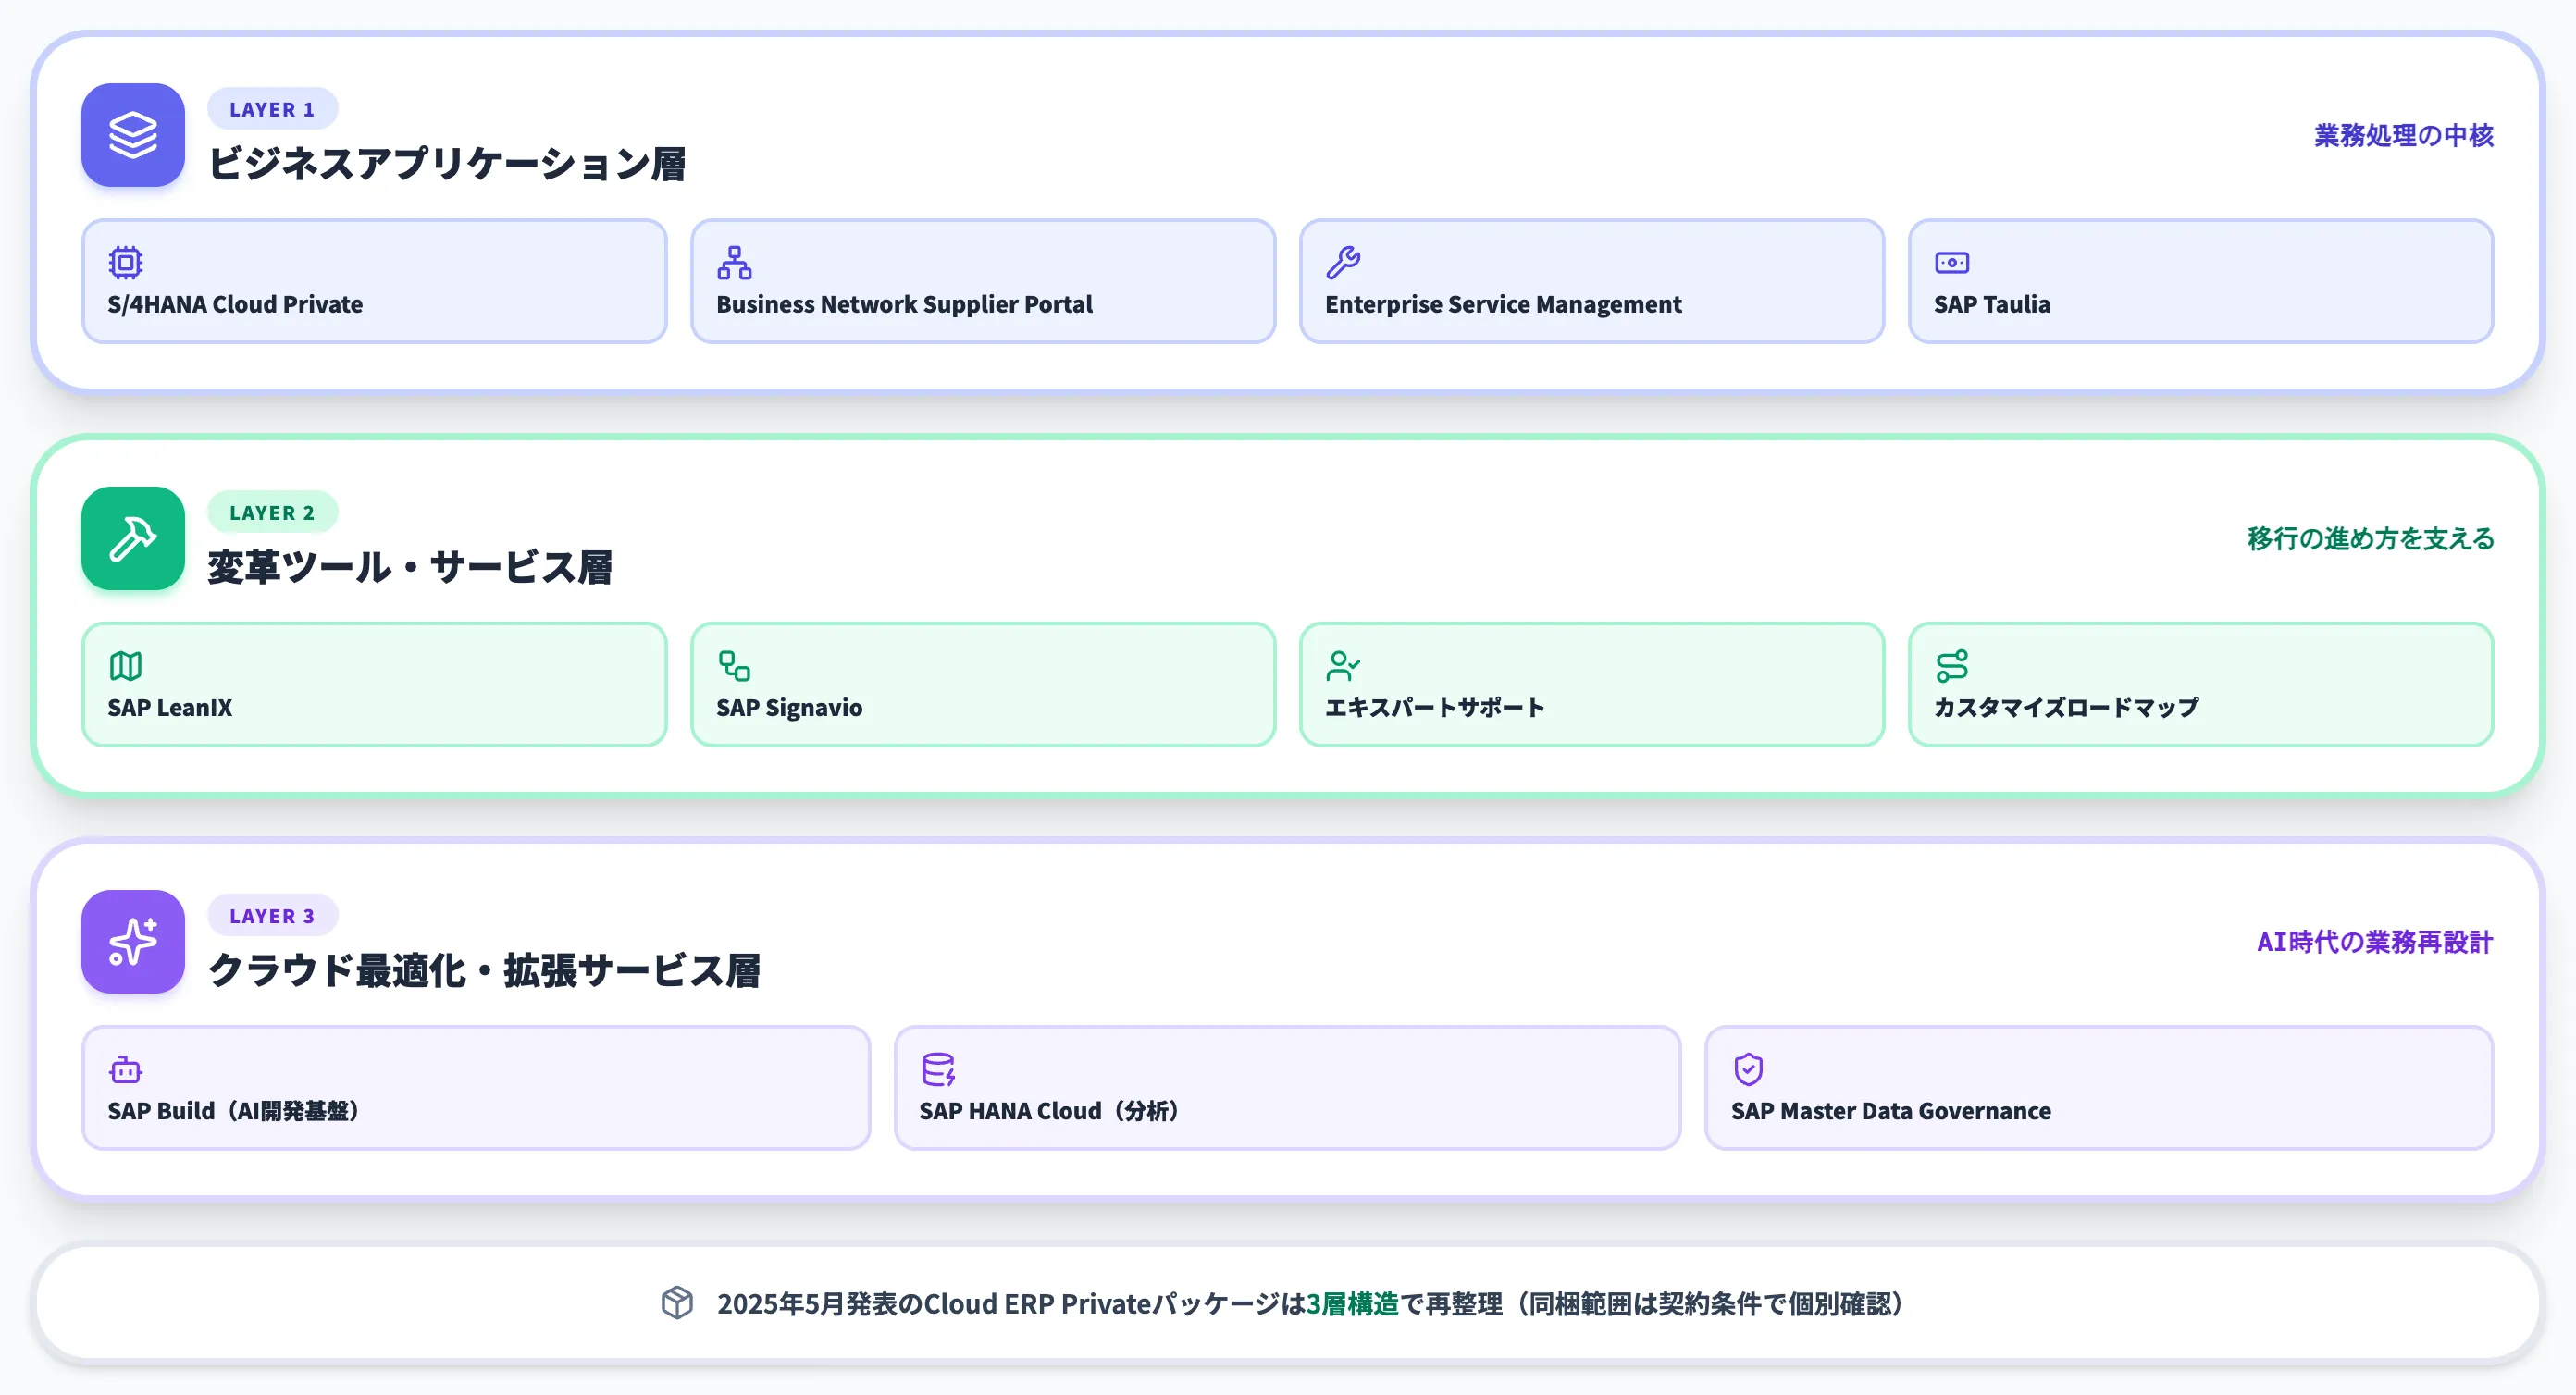Click the クラウド最適化・拡張サービス層 heading

click(484, 970)
